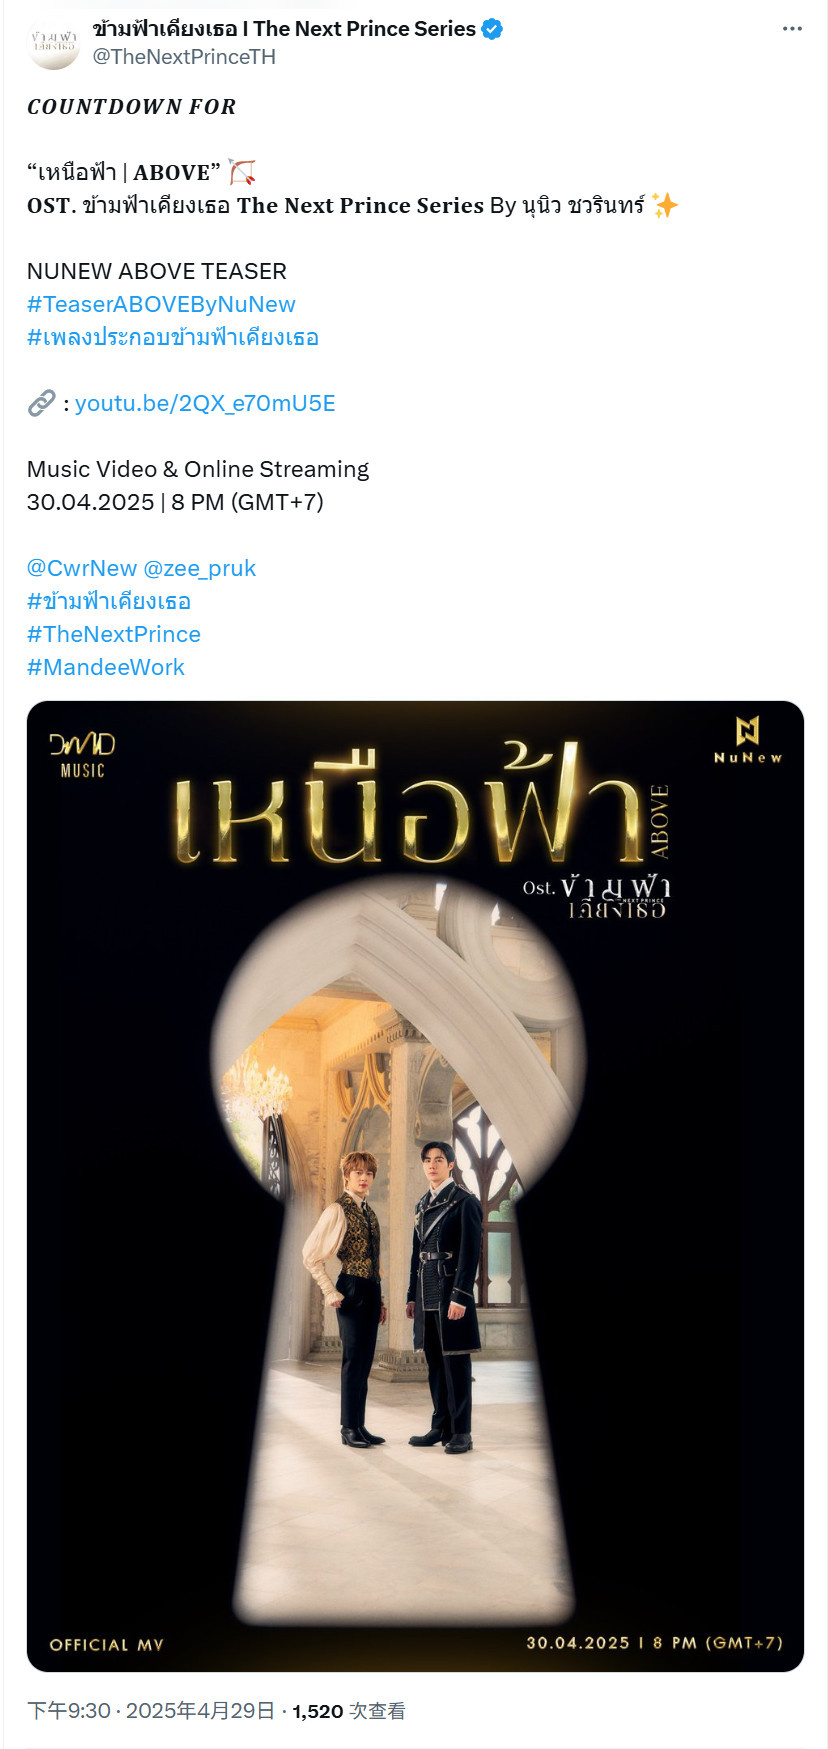This screenshot has height=1749, width=828.
Task: Click the DMD Music logo on poster
Action: coord(82,755)
